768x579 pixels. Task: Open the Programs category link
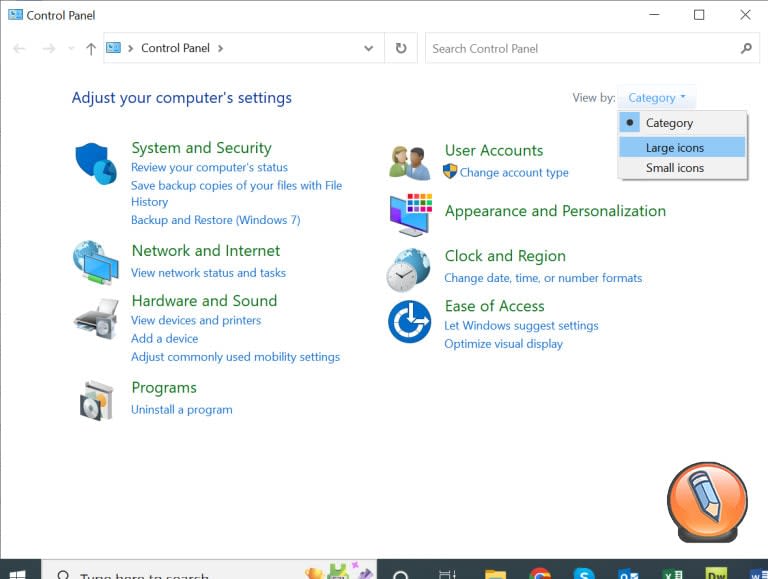click(164, 387)
